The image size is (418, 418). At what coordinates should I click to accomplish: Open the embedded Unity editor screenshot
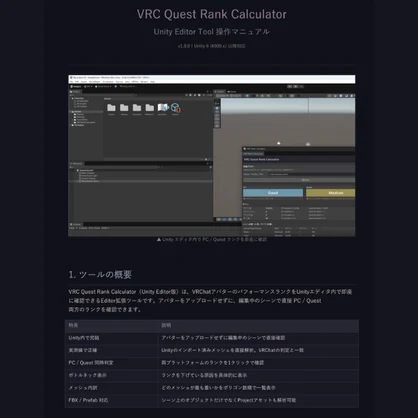[212, 156]
